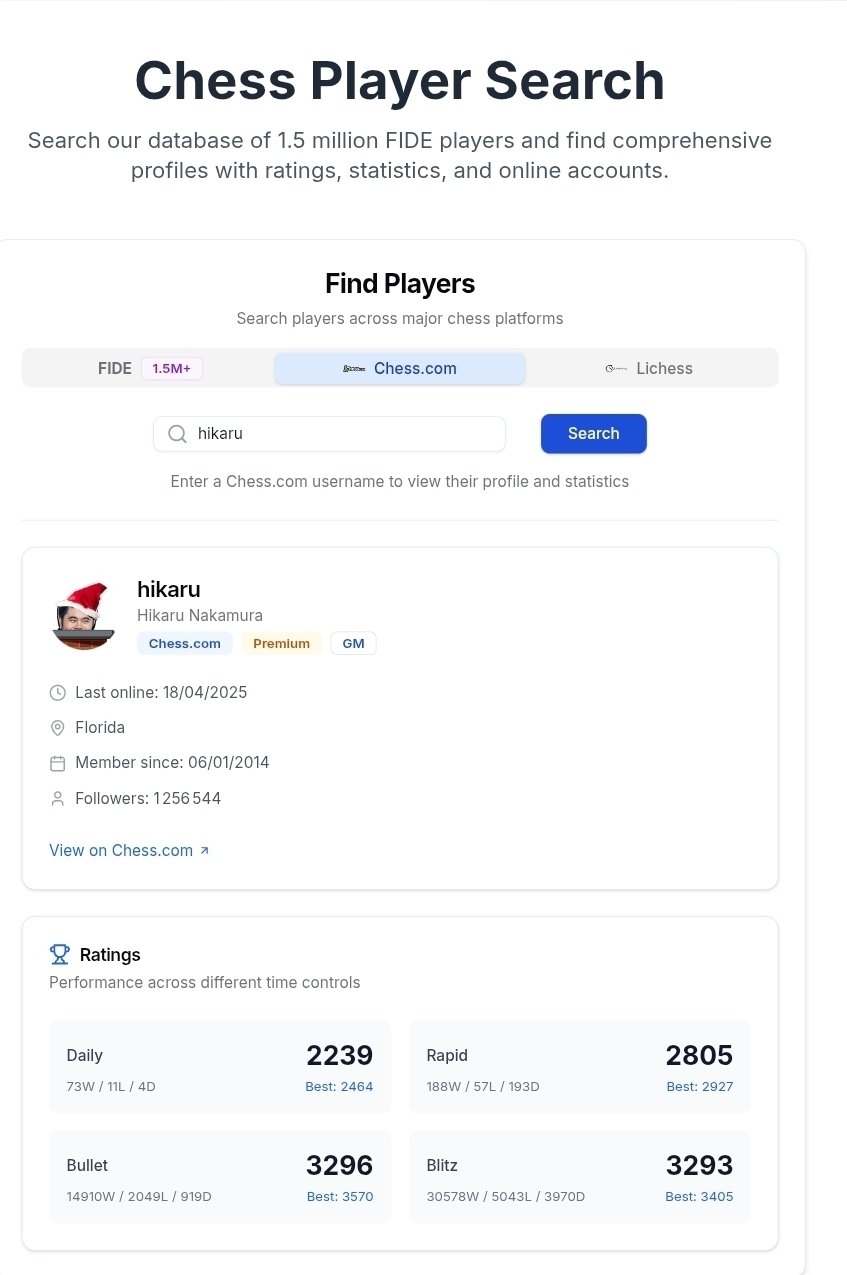The height and width of the screenshot is (1275, 847).
Task: Click the clock icon beside Last online
Action: [x=58, y=693]
